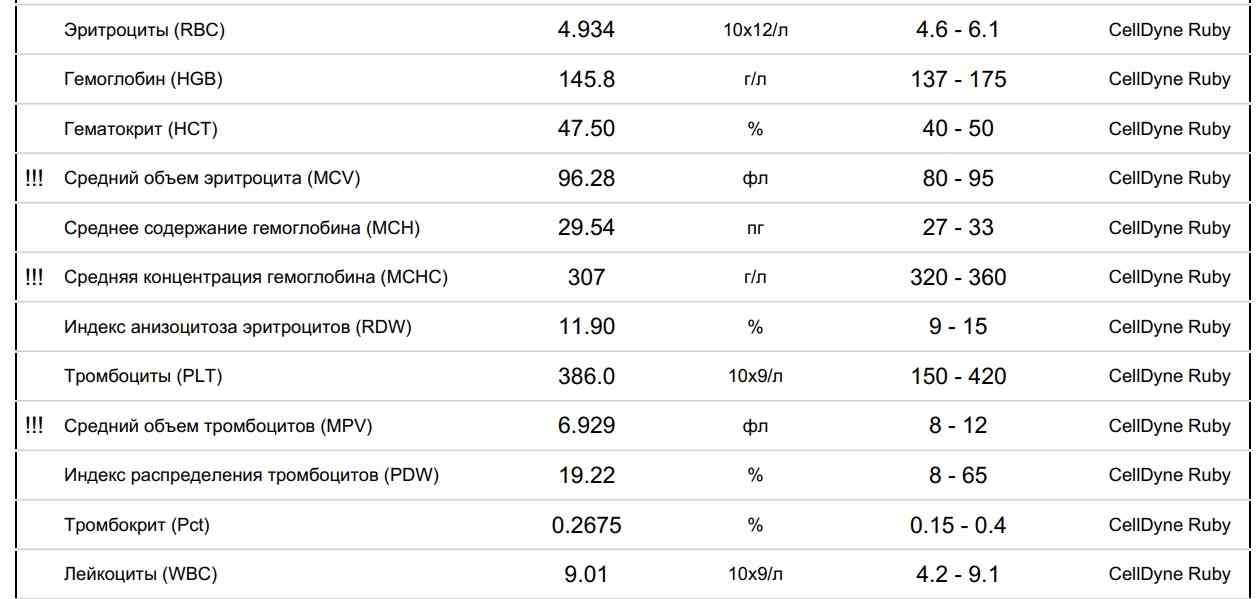Image resolution: width=1259 pixels, height=599 pixels.
Task: Click the alert marker beside MPV row
Action: coord(34,426)
